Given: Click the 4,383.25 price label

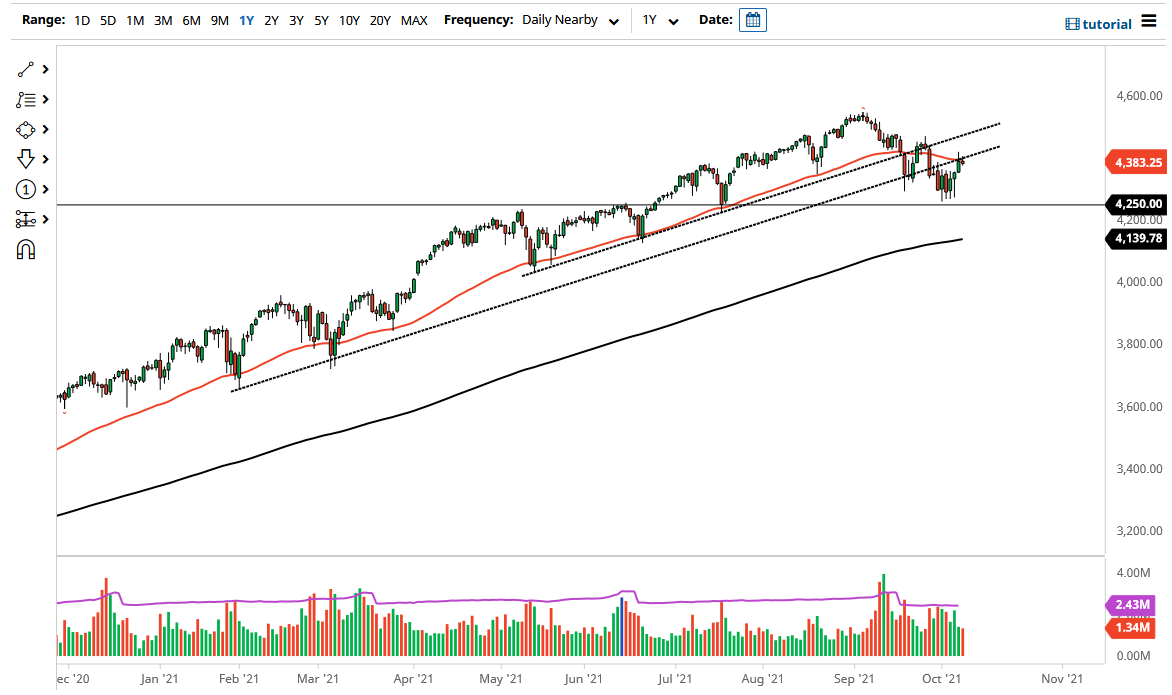Looking at the screenshot, I should [x=1136, y=161].
